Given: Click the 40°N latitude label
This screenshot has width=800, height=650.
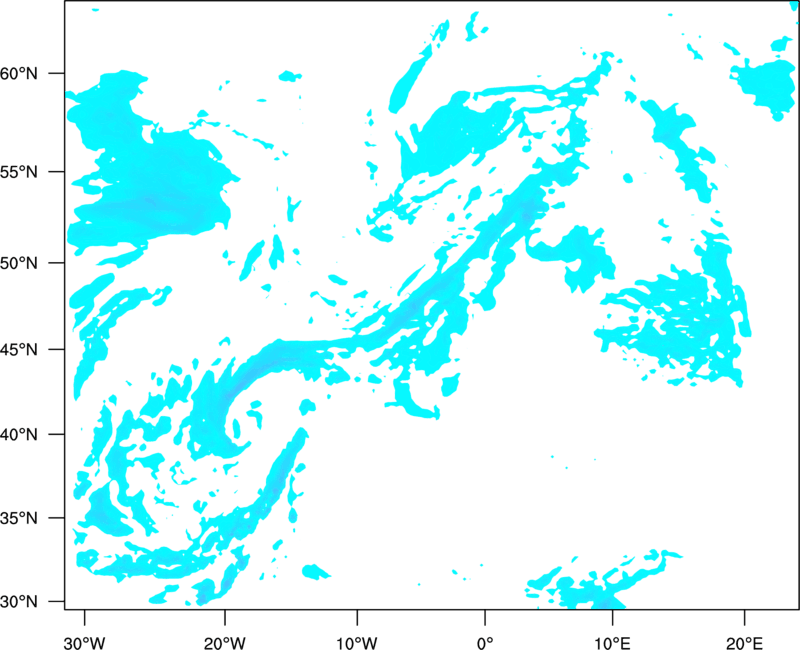Looking at the screenshot, I should (x=19, y=435).
